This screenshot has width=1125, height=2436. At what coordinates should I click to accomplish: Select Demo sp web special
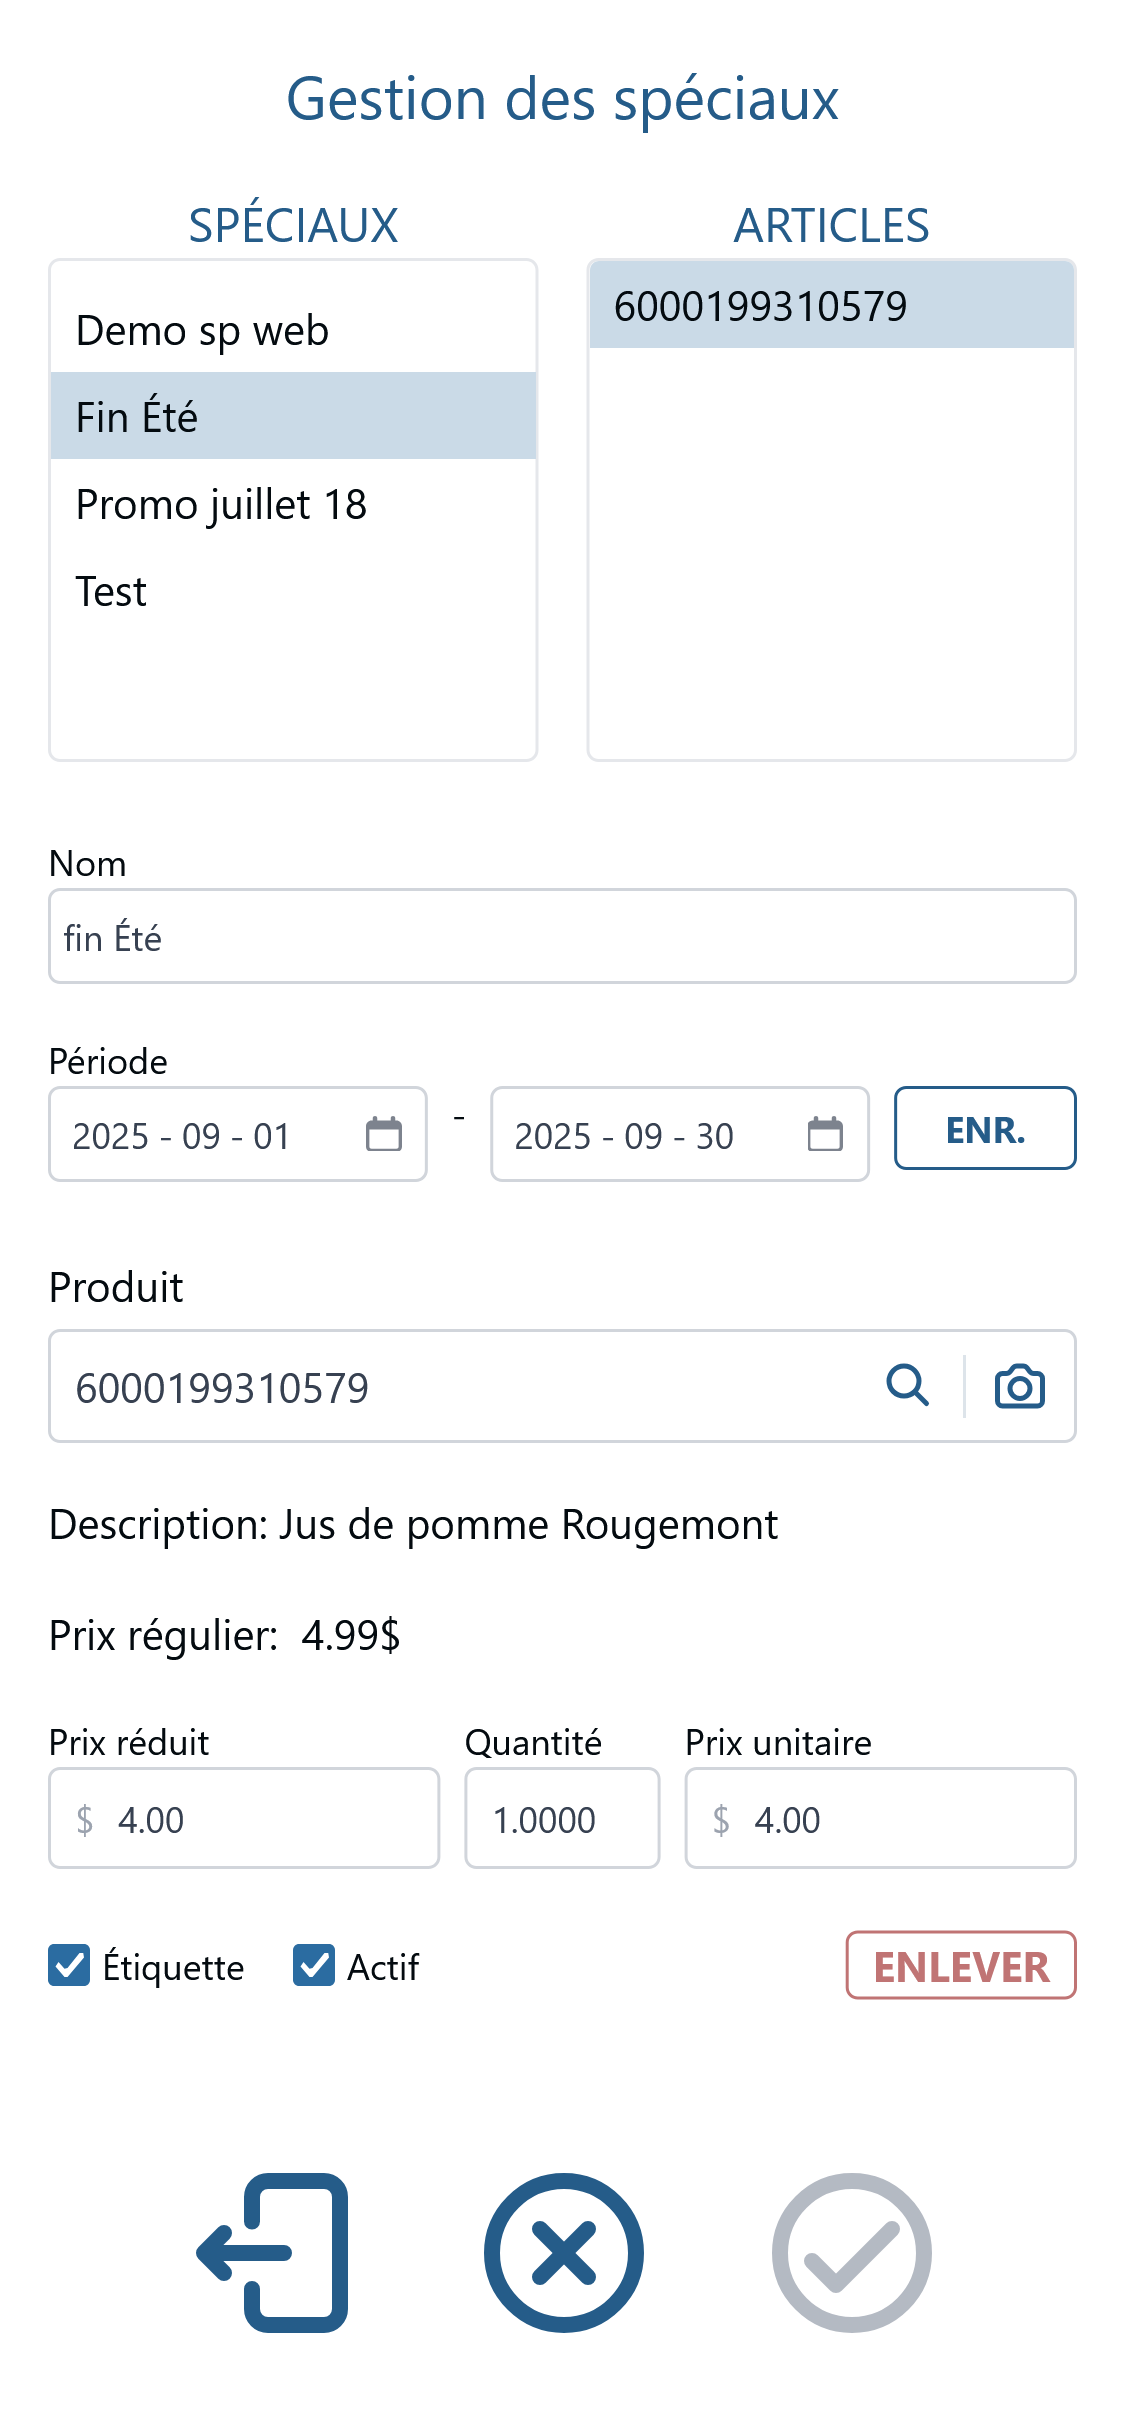(x=293, y=330)
